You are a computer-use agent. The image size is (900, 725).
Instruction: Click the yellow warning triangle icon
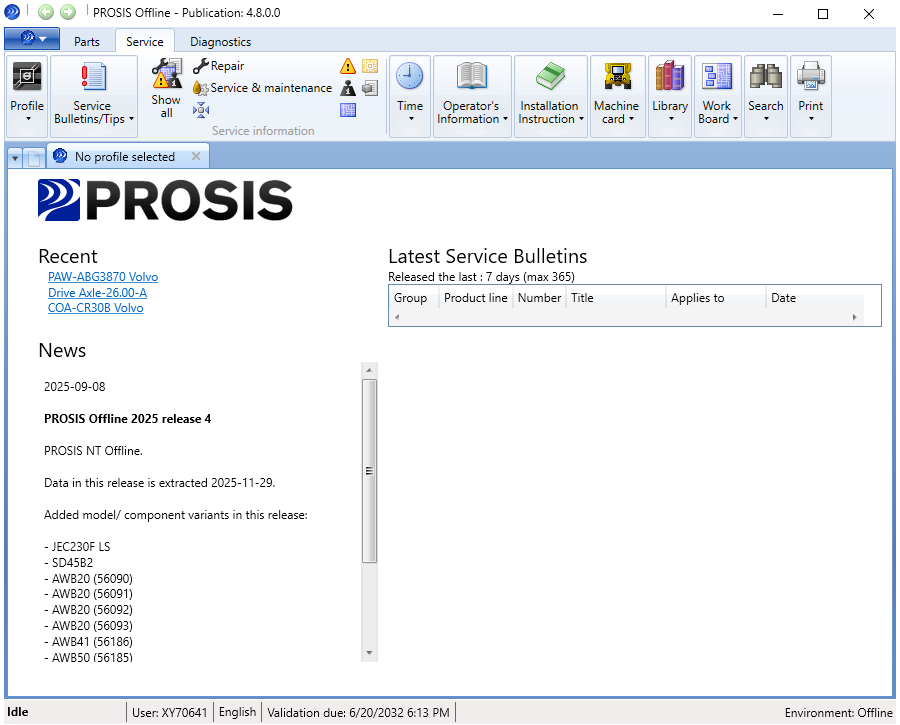click(x=348, y=64)
